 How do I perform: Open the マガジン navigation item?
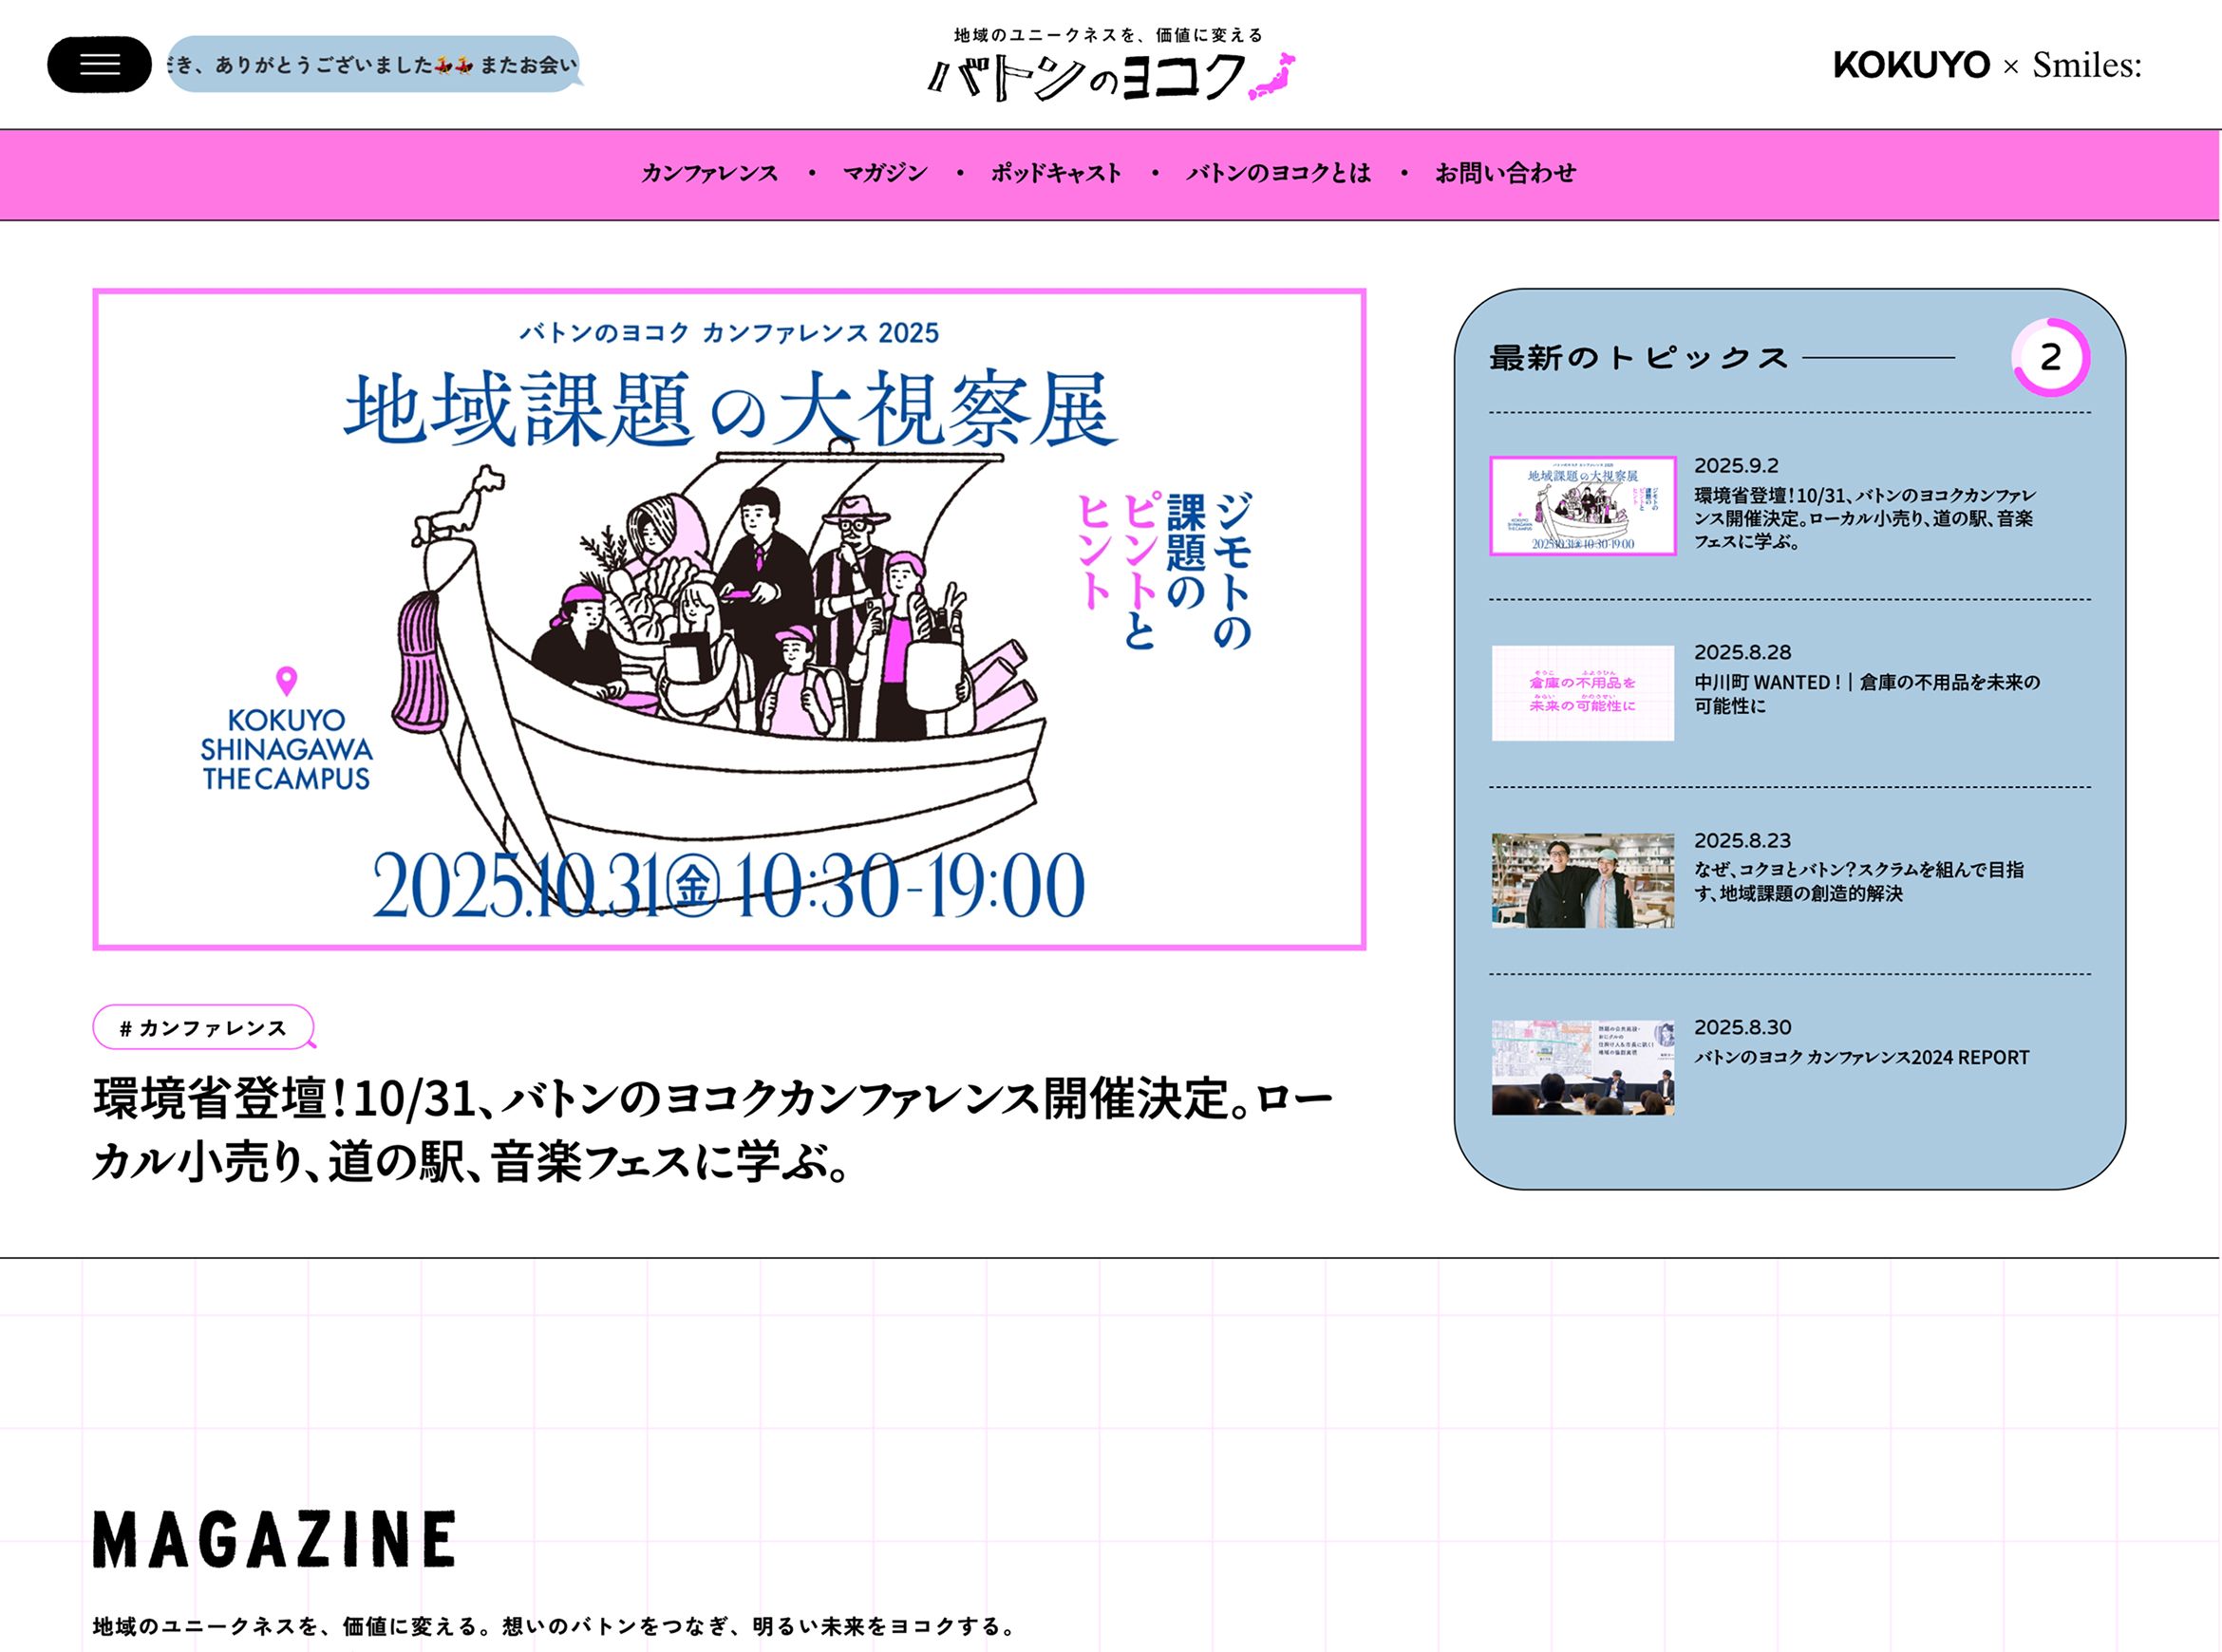(885, 173)
